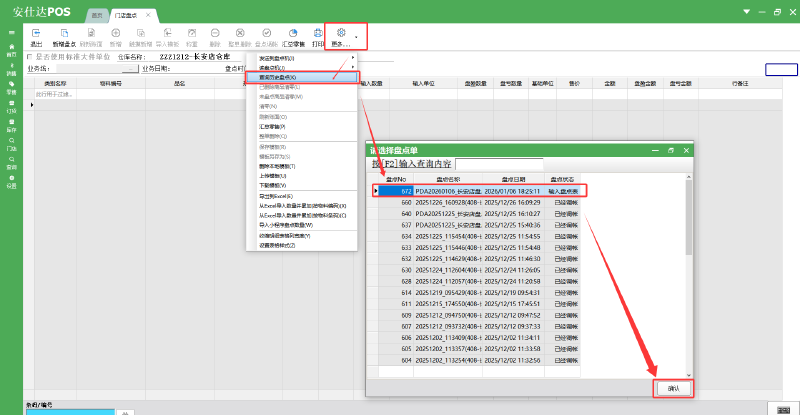Expand 发送到盘点机 submenu arrow
The image size is (800, 415).
coord(353,58)
